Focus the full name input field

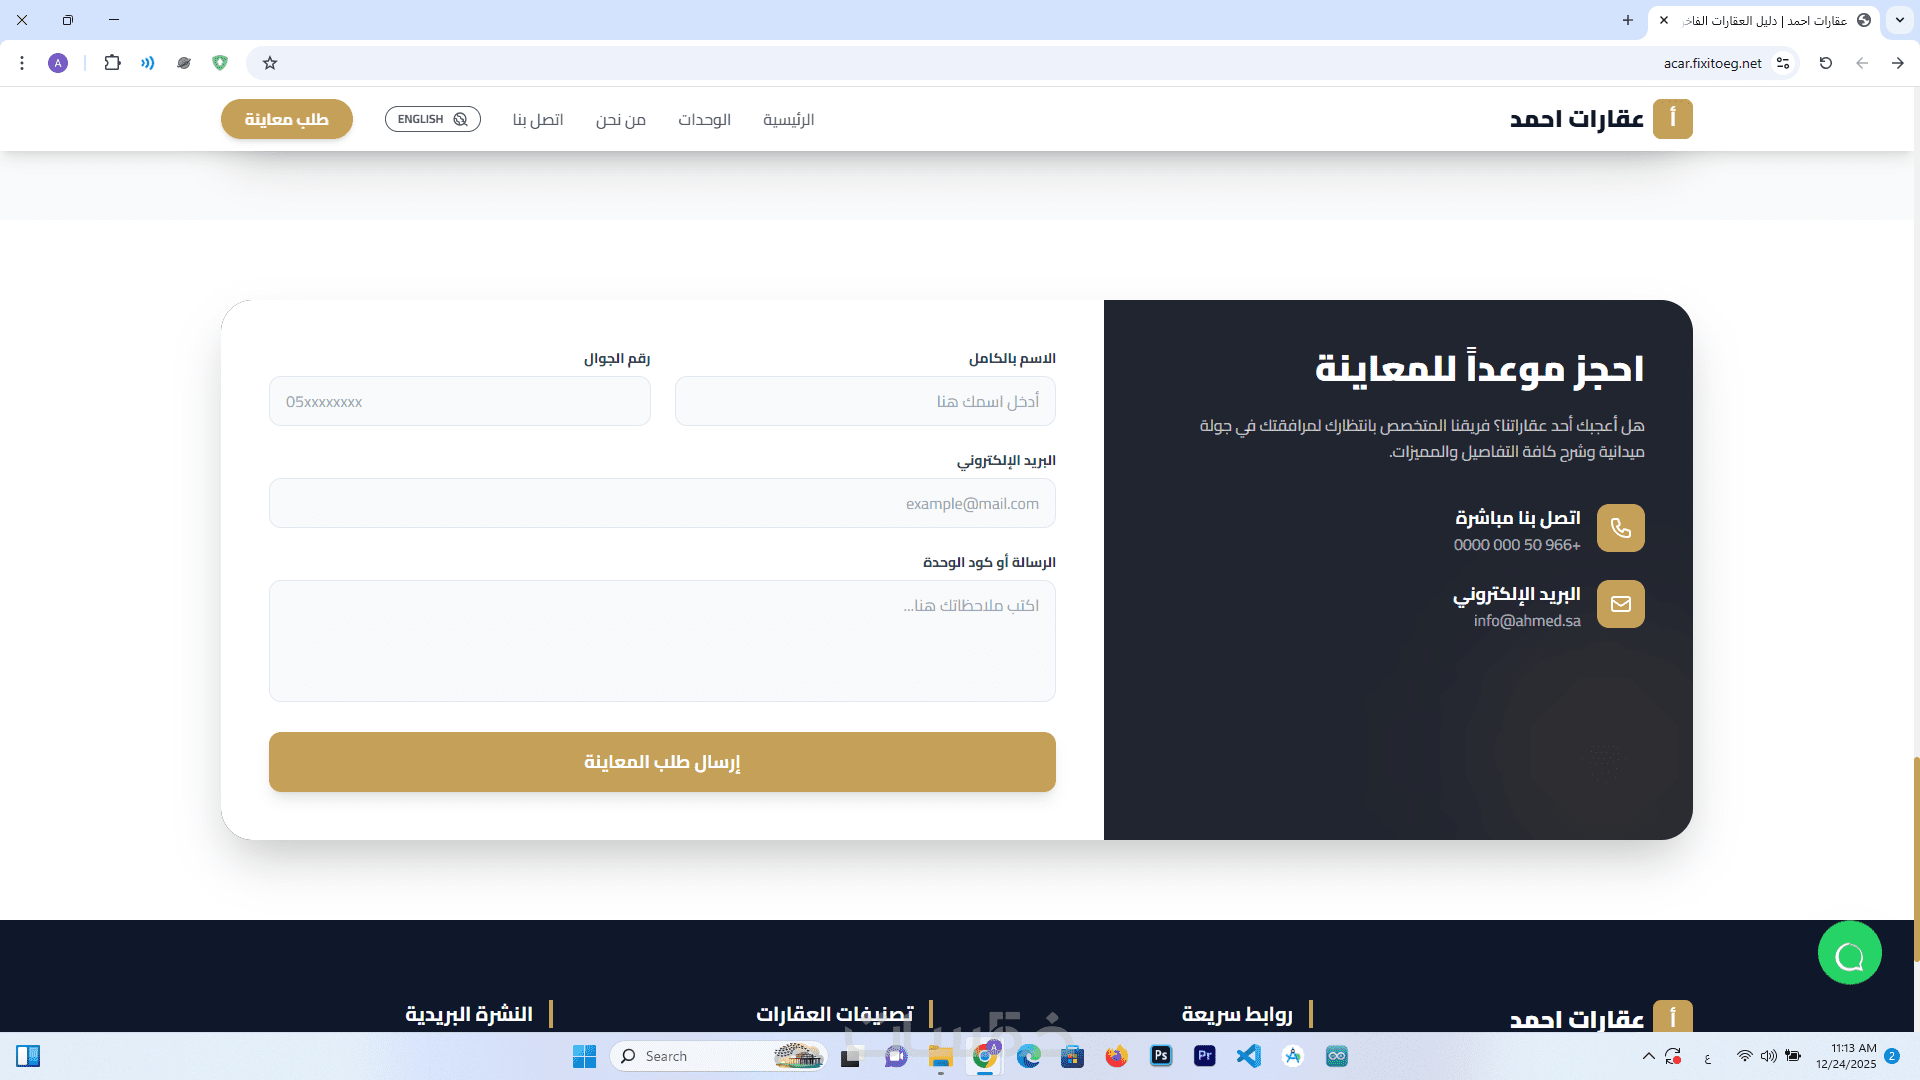865,401
